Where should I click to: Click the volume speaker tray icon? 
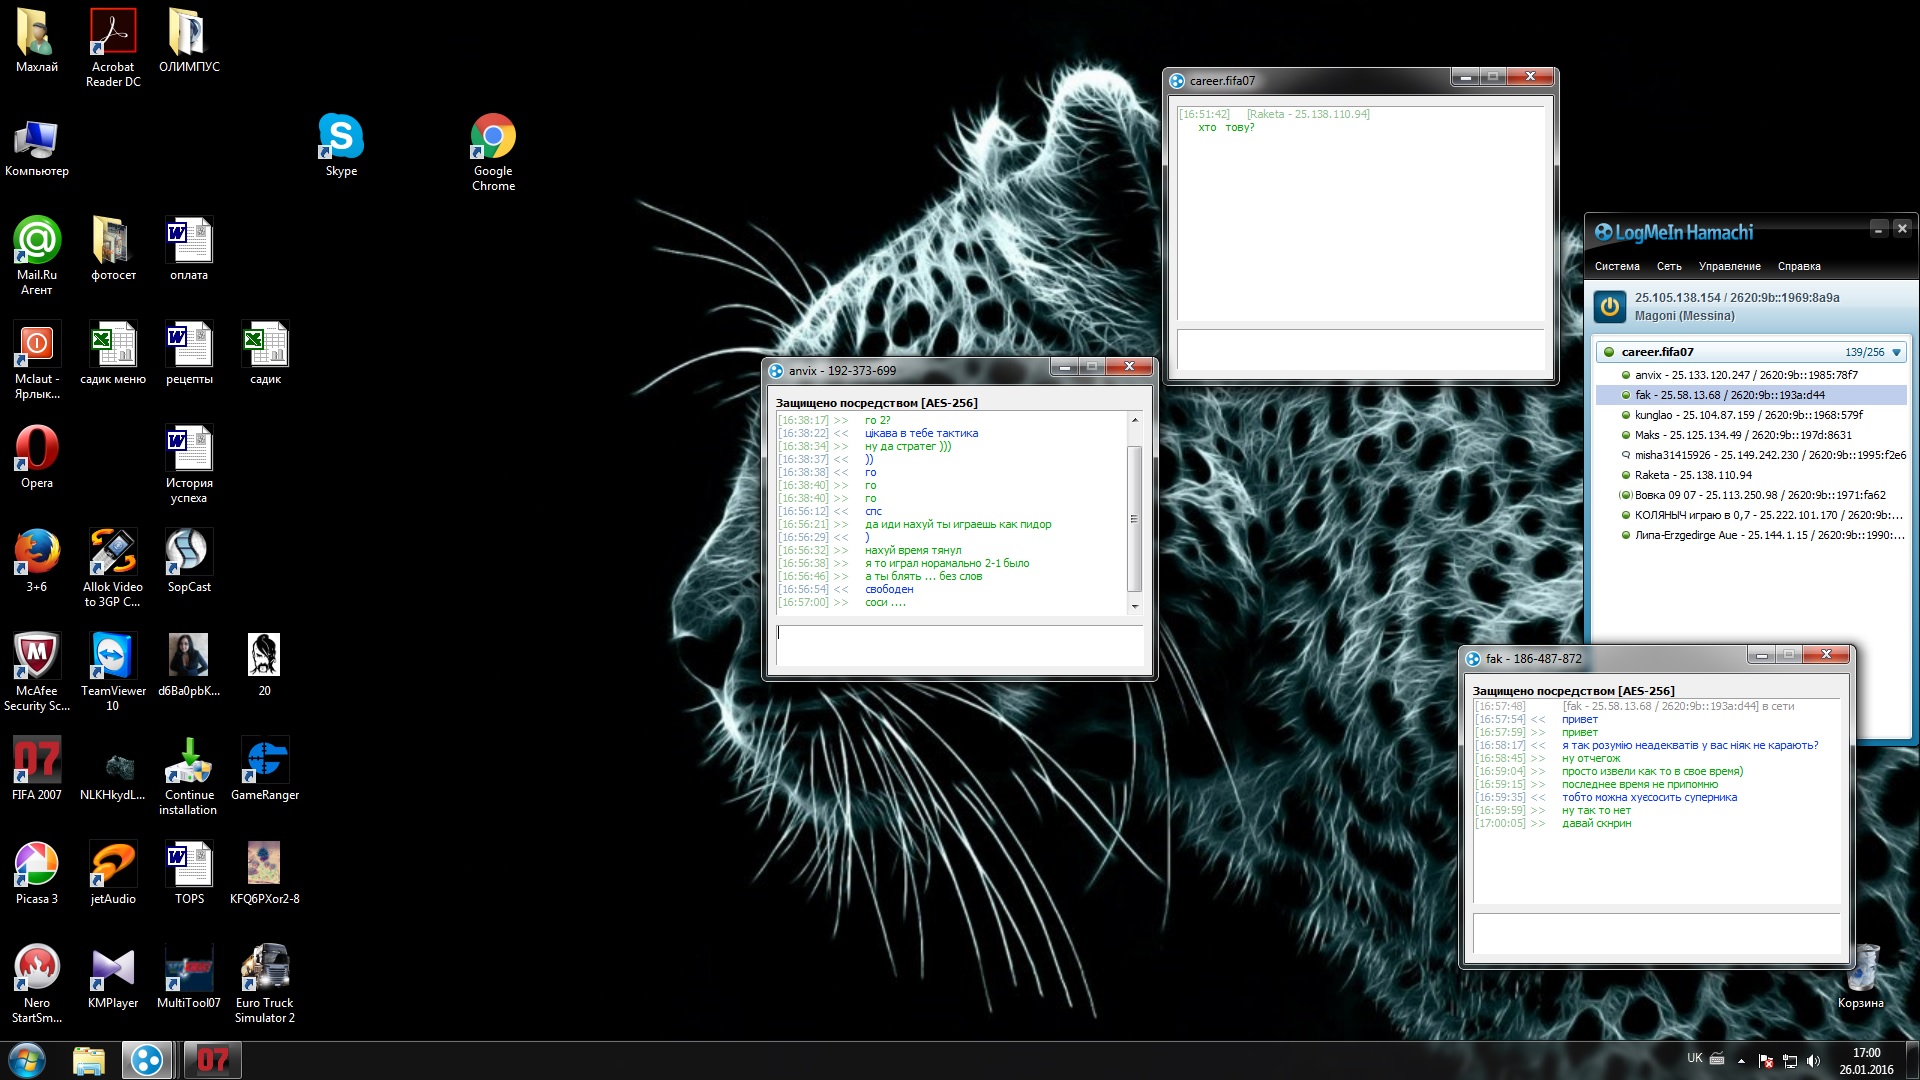(1813, 1060)
